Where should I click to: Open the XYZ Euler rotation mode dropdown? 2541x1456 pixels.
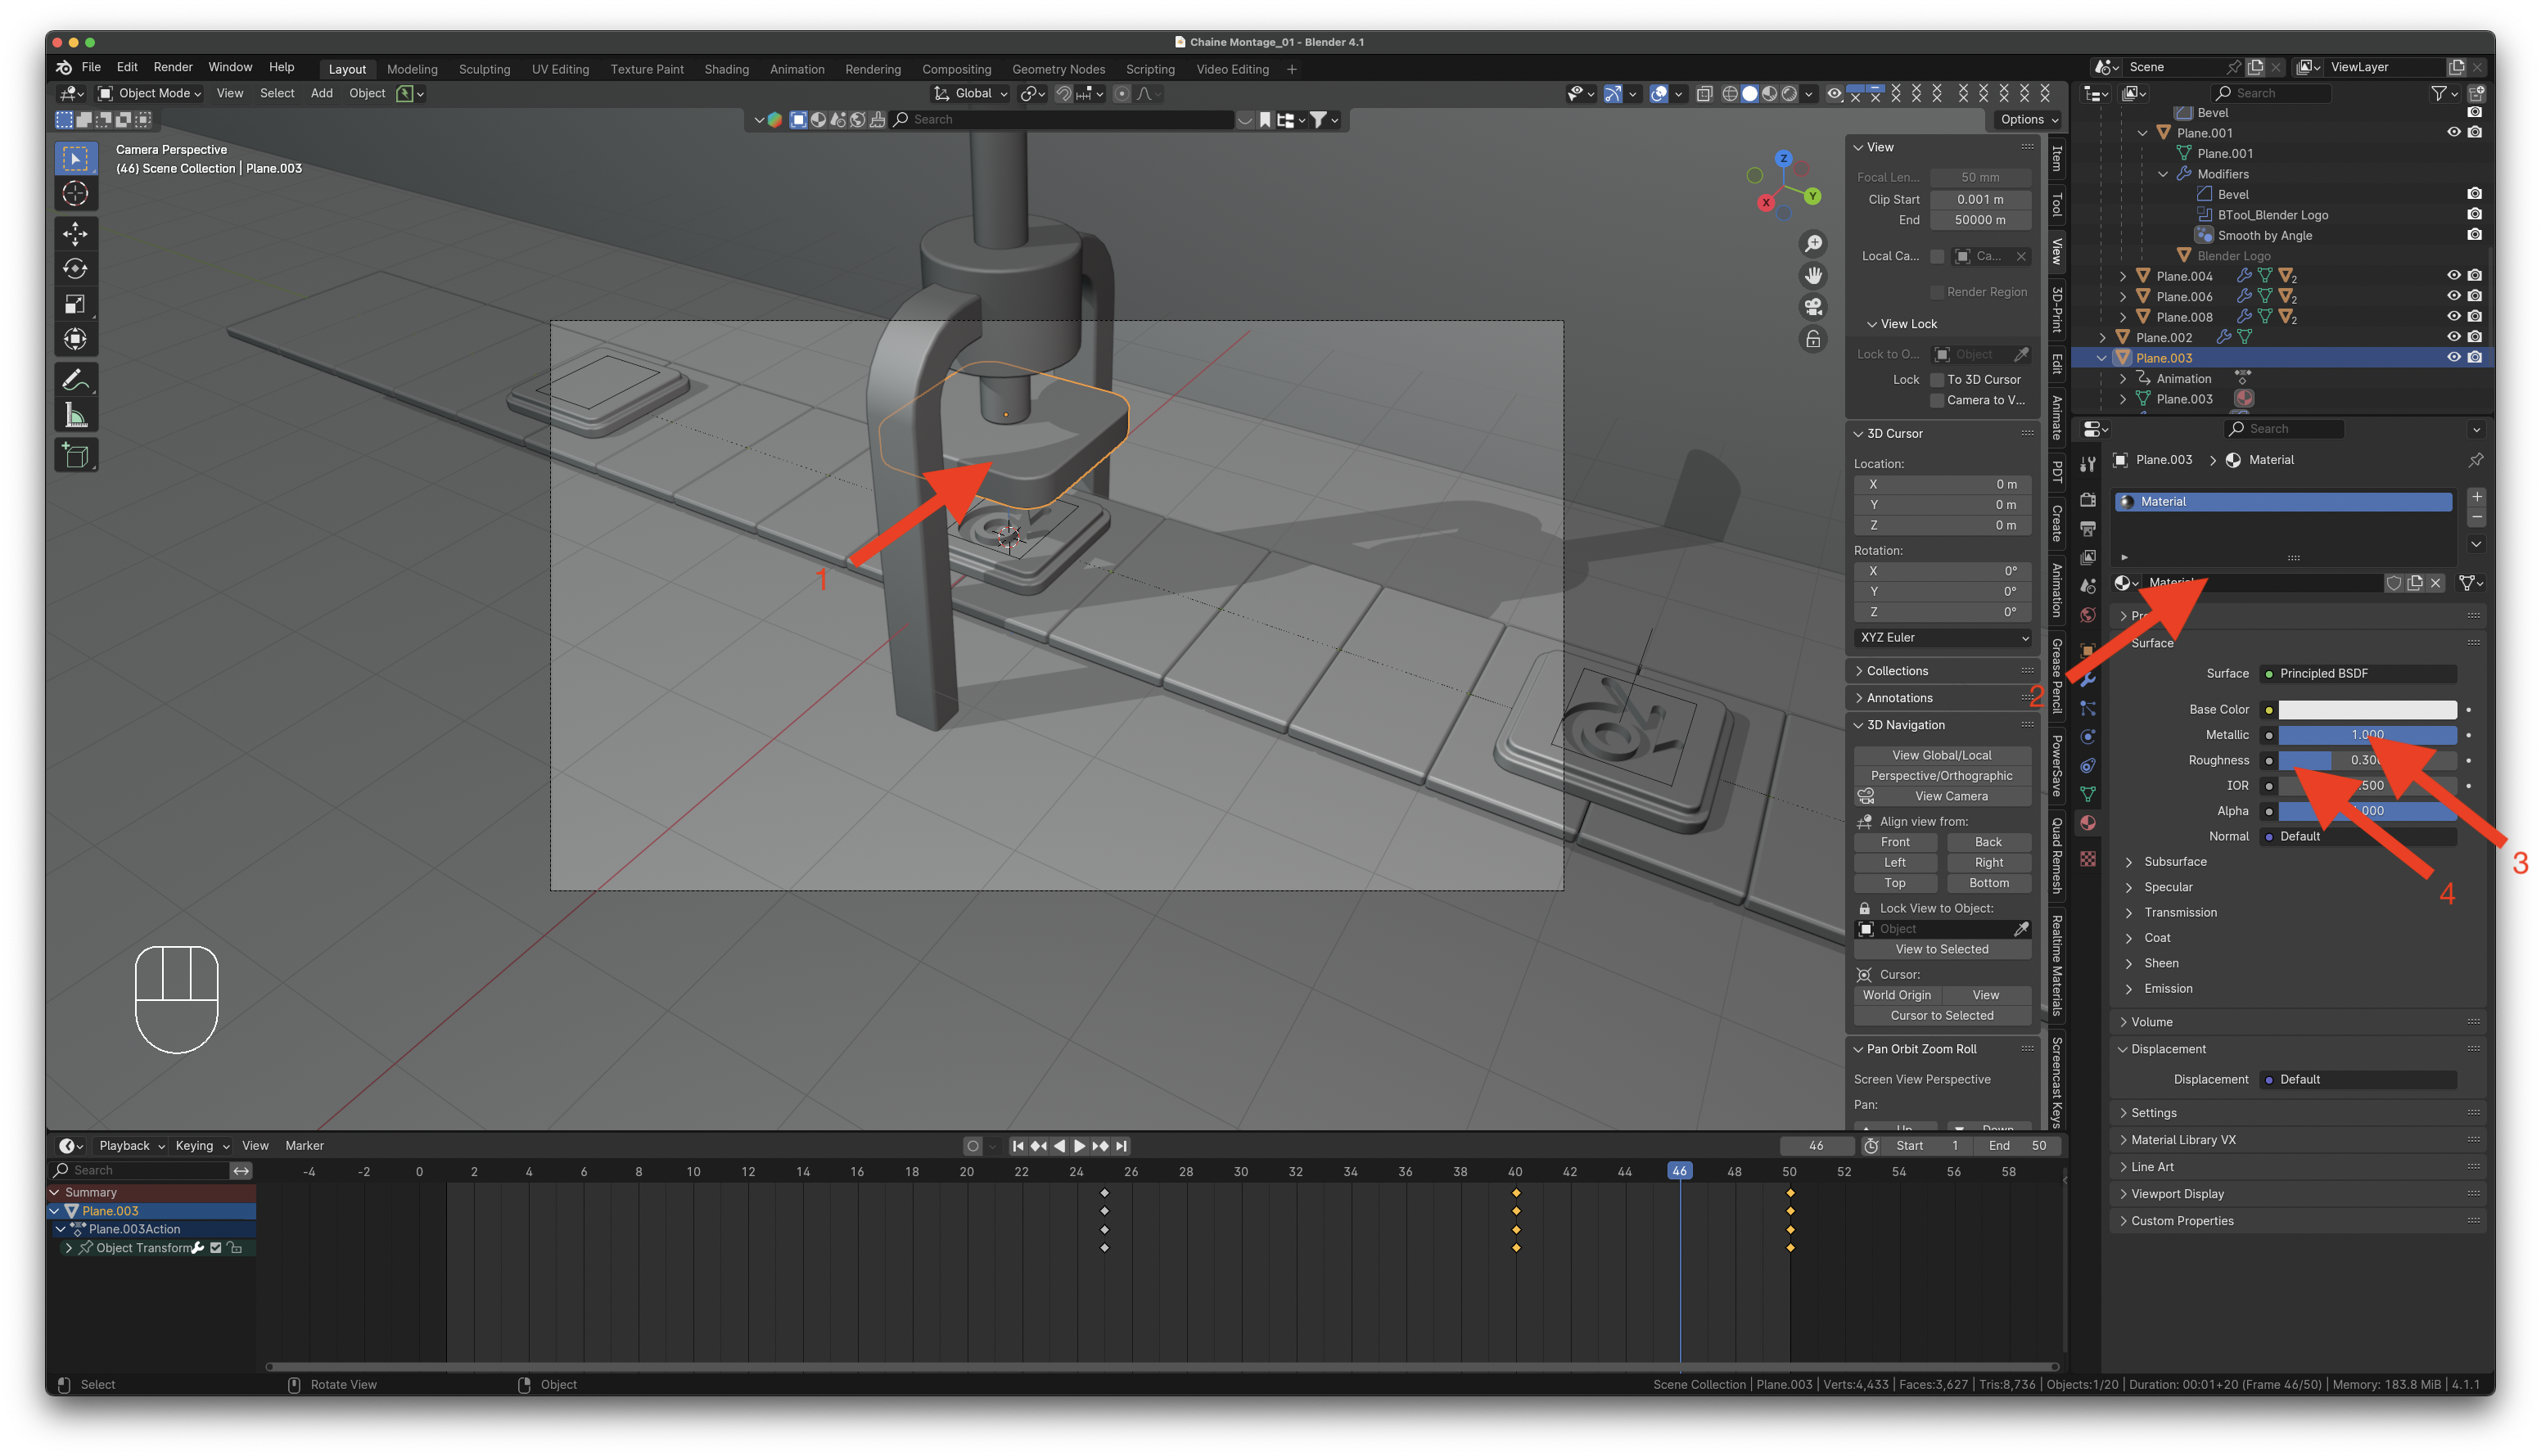pos(1942,638)
